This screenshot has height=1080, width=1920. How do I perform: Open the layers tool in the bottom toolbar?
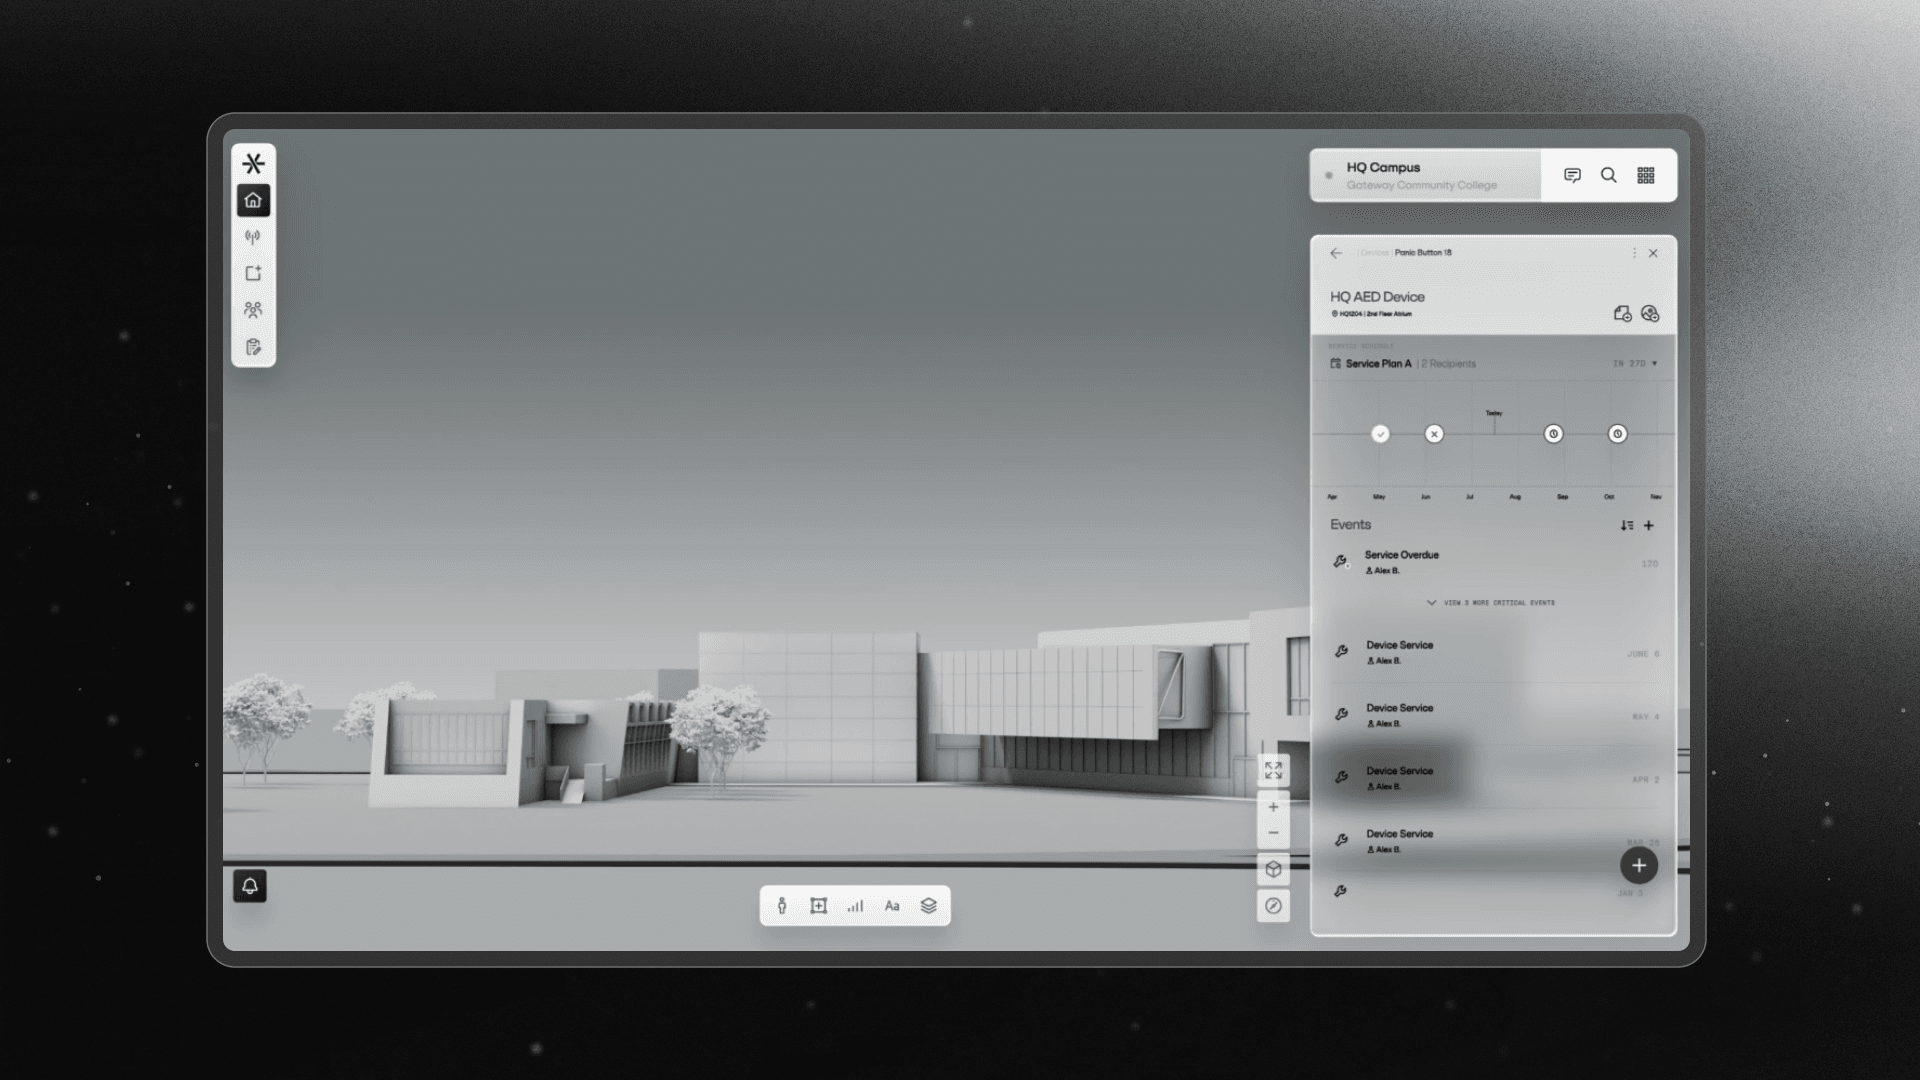point(929,906)
